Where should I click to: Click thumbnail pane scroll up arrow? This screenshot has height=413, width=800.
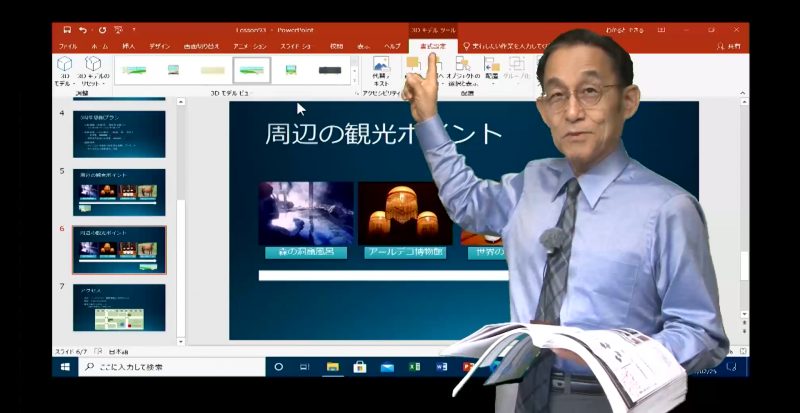(x=181, y=102)
